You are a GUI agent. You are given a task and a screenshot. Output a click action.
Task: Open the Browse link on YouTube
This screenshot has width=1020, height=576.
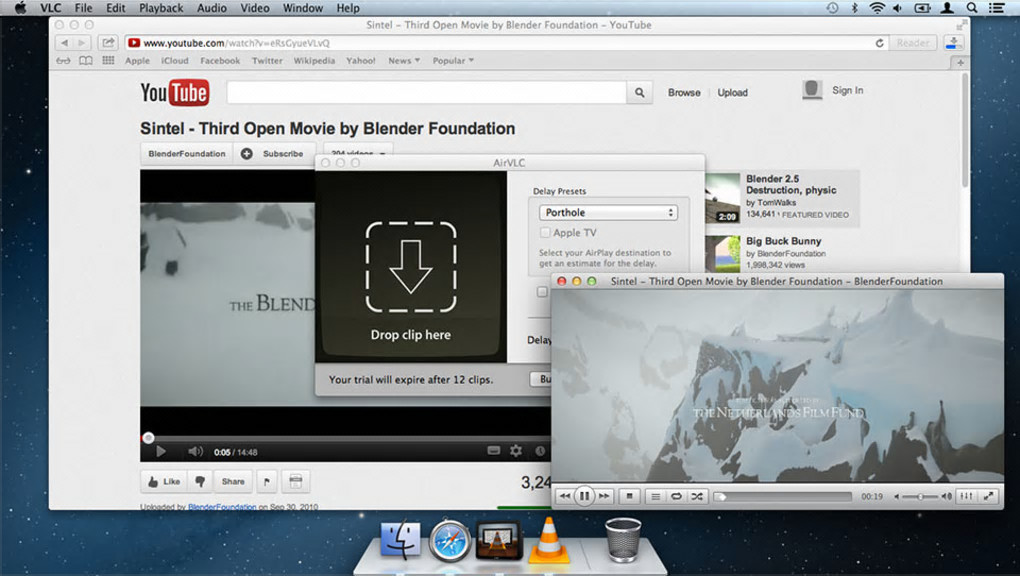pos(684,92)
